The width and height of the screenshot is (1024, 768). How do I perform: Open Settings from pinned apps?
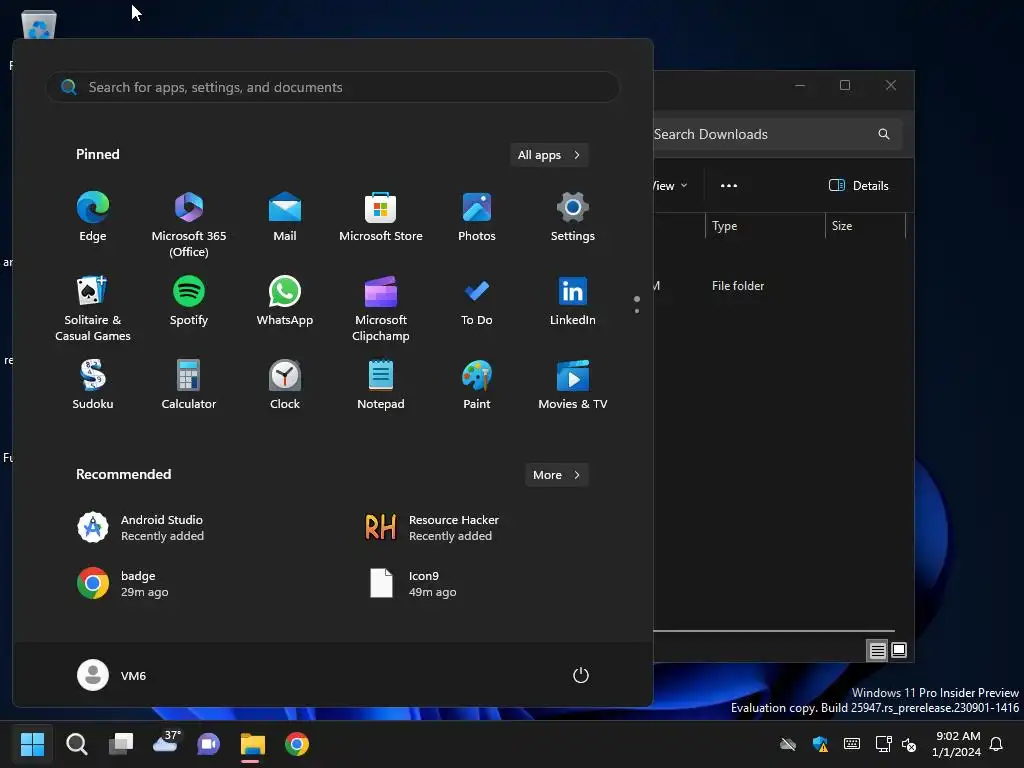573,217
